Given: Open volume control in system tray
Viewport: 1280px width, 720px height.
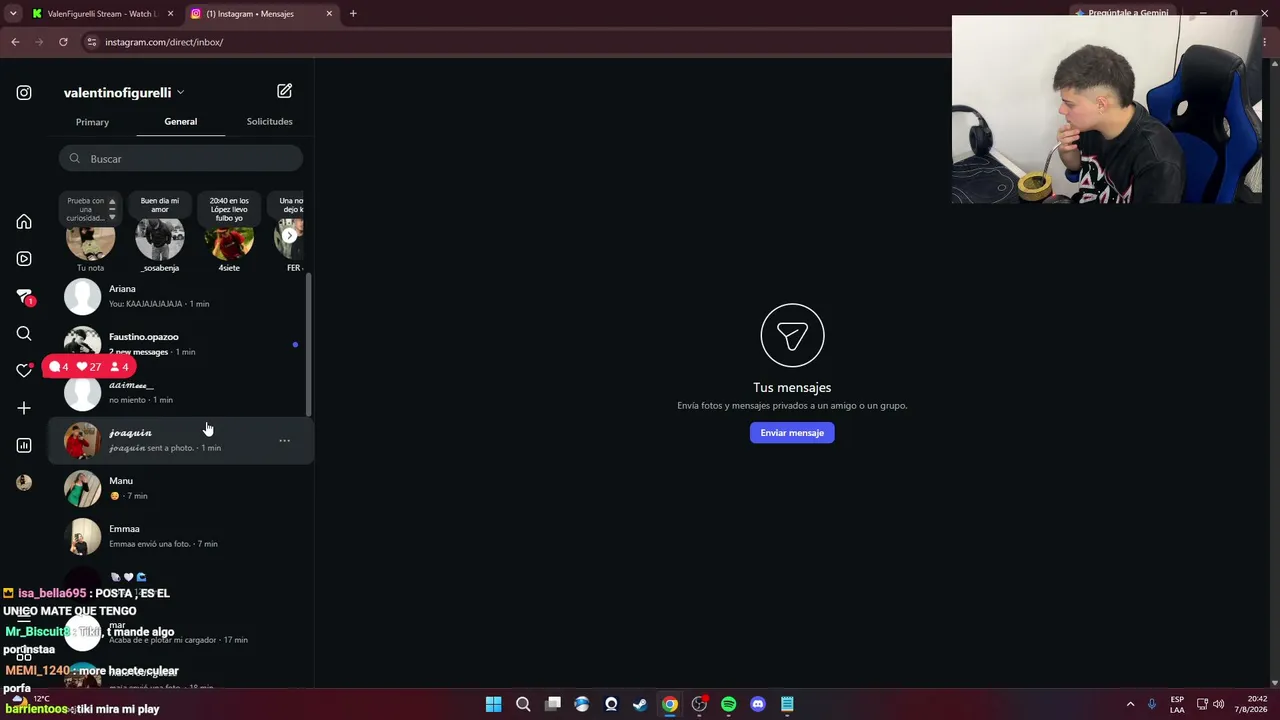Looking at the screenshot, I should coord(1218,705).
